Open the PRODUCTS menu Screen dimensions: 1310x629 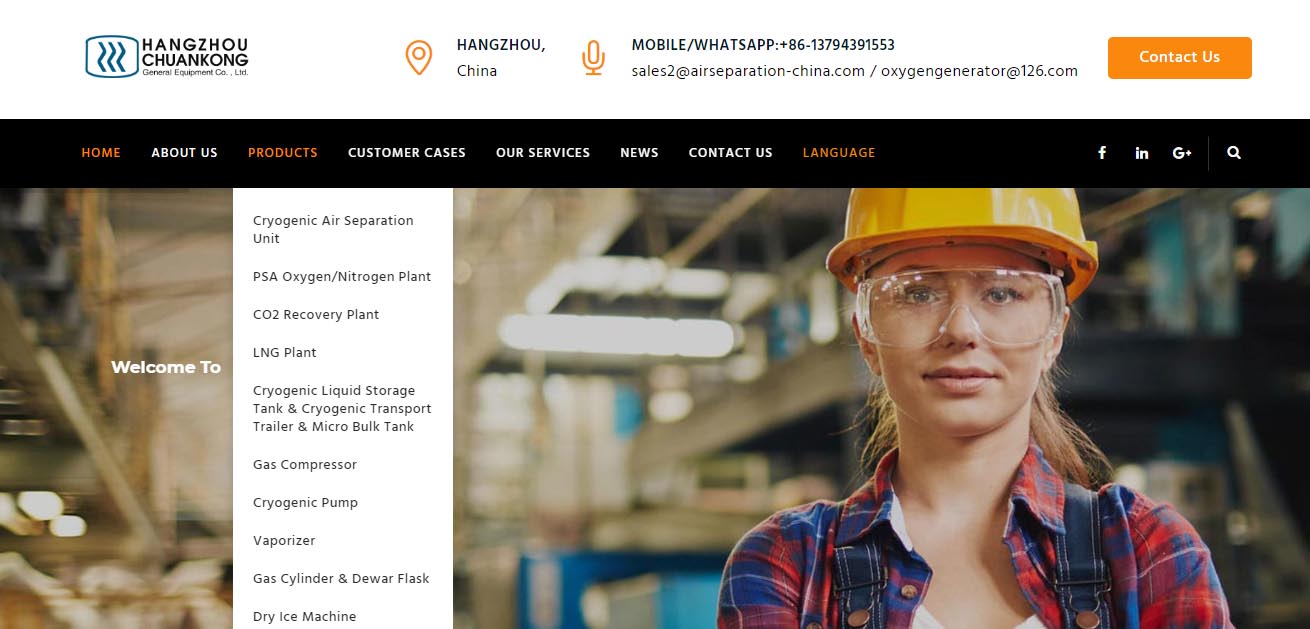[283, 153]
